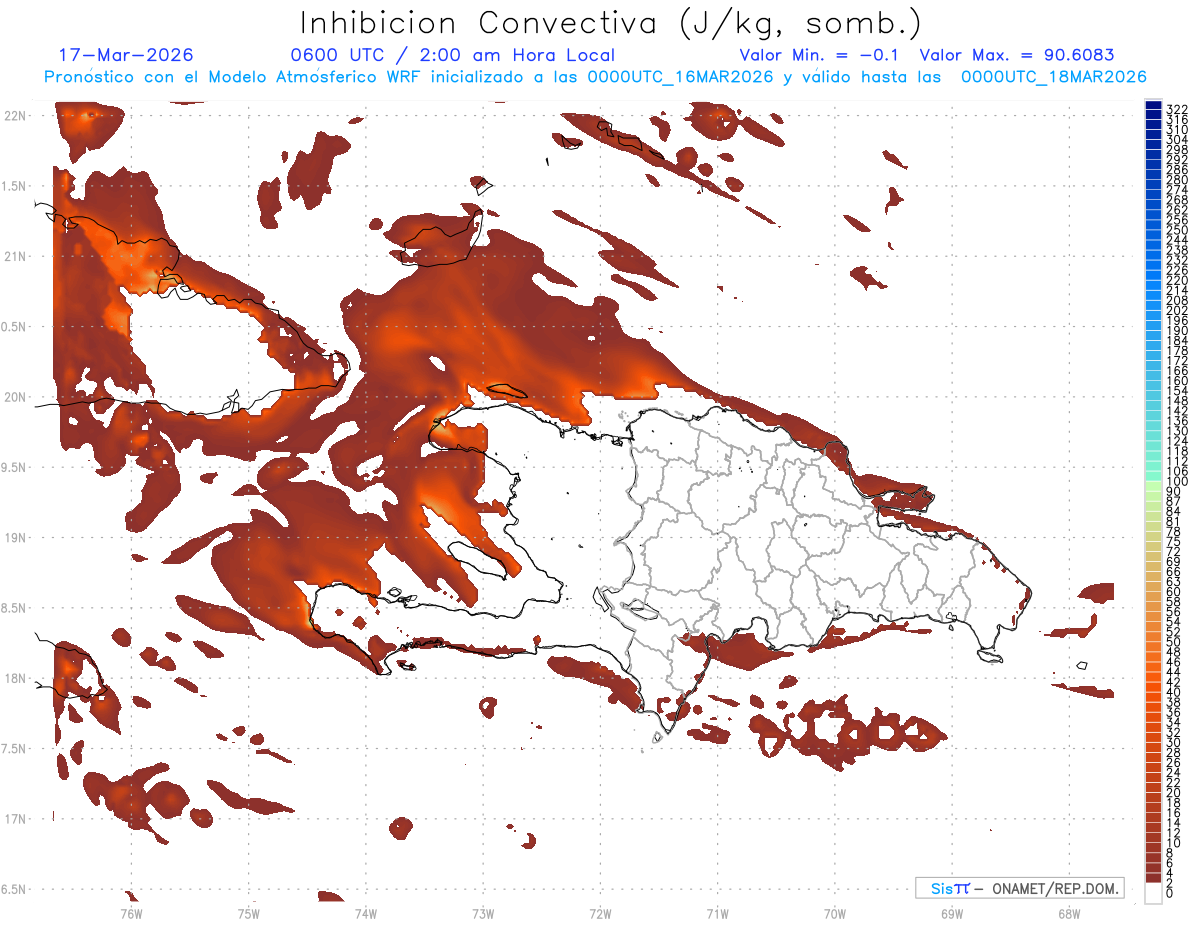Click the '10' colorbar label
Screen dimensions: 1200x927
[1174, 843]
